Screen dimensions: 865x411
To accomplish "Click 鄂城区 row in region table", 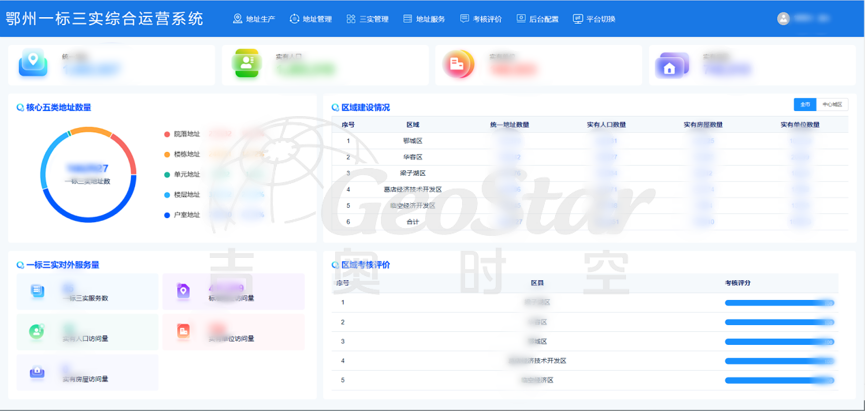I will coord(412,141).
